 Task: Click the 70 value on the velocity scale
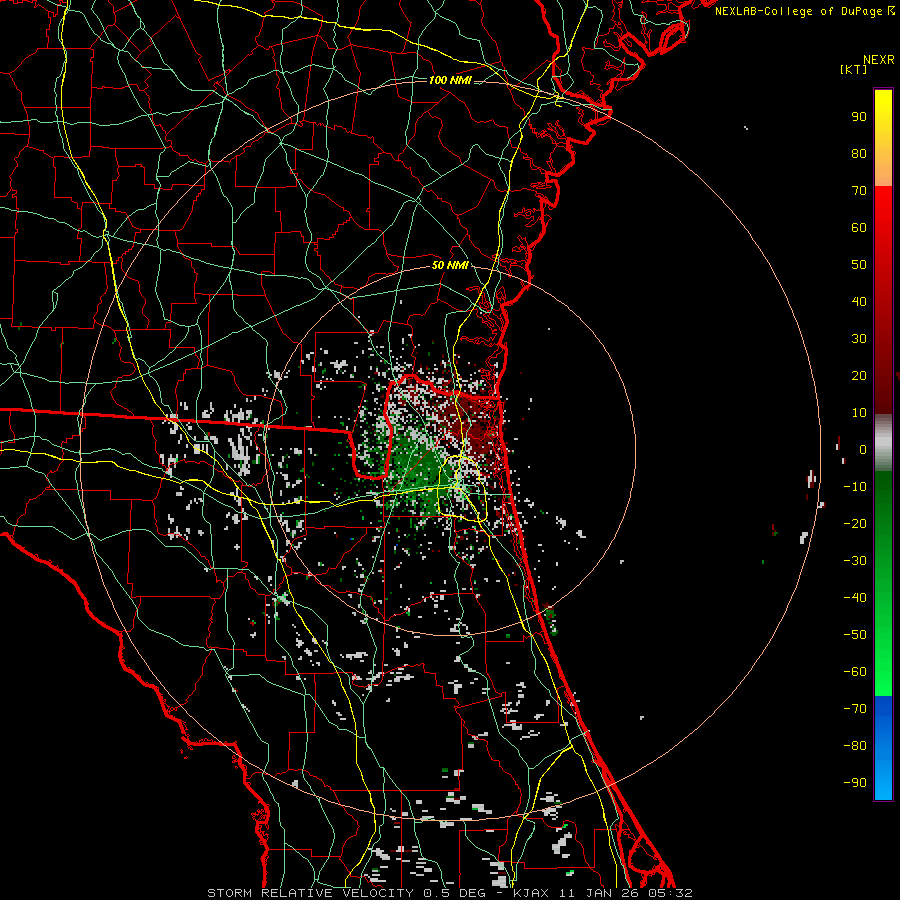click(859, 191)
